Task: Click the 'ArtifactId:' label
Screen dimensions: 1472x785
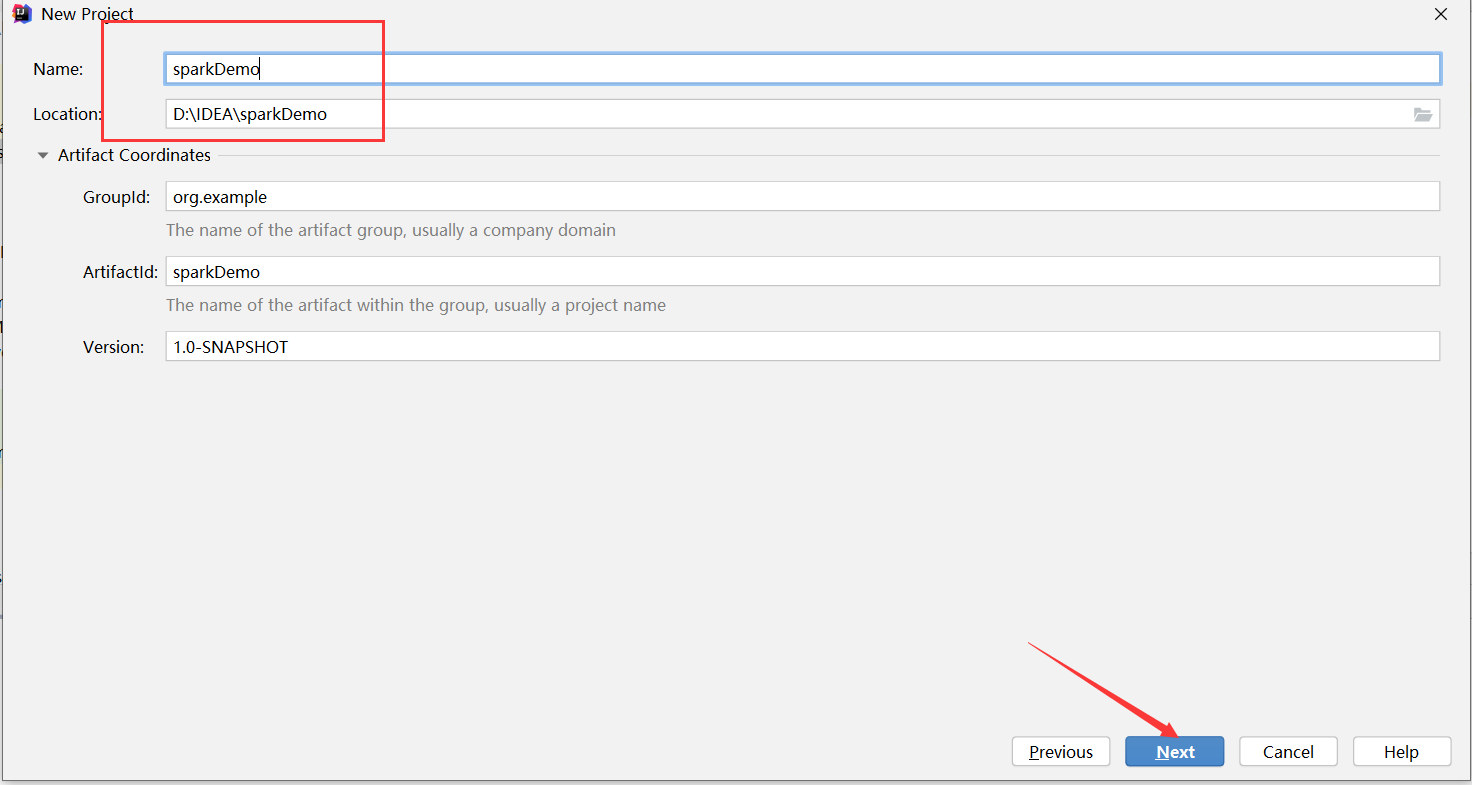Action: click(121, 272)
